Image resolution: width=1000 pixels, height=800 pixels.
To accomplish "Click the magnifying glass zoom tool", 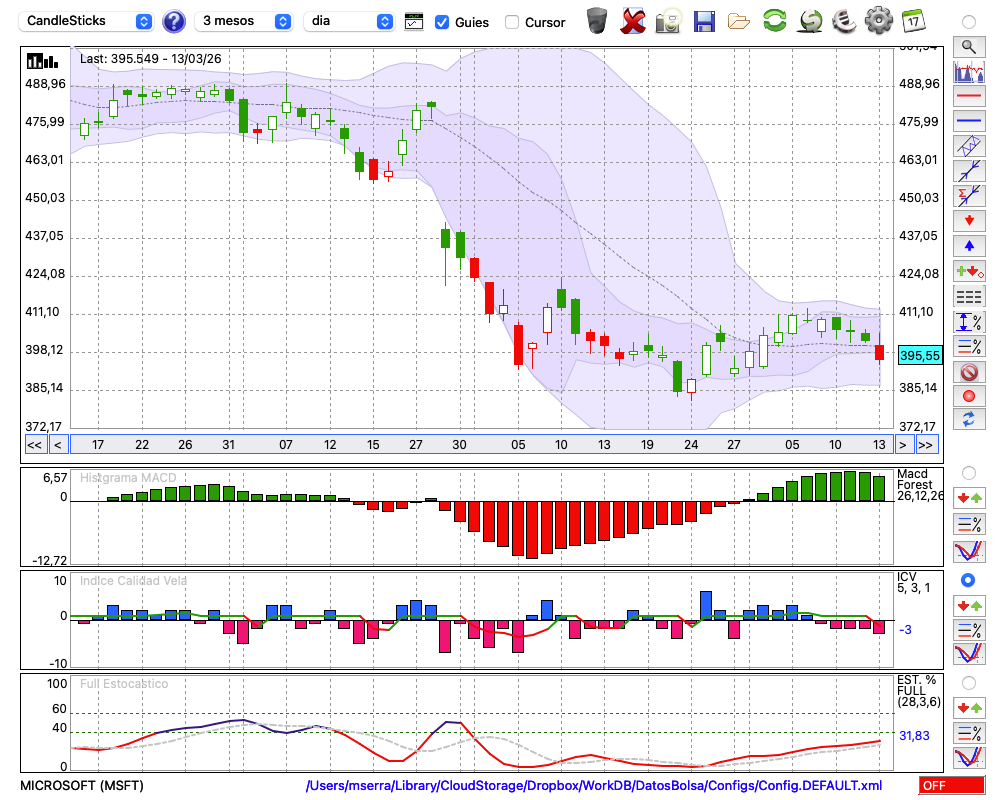I will click(x=968, y=46).
